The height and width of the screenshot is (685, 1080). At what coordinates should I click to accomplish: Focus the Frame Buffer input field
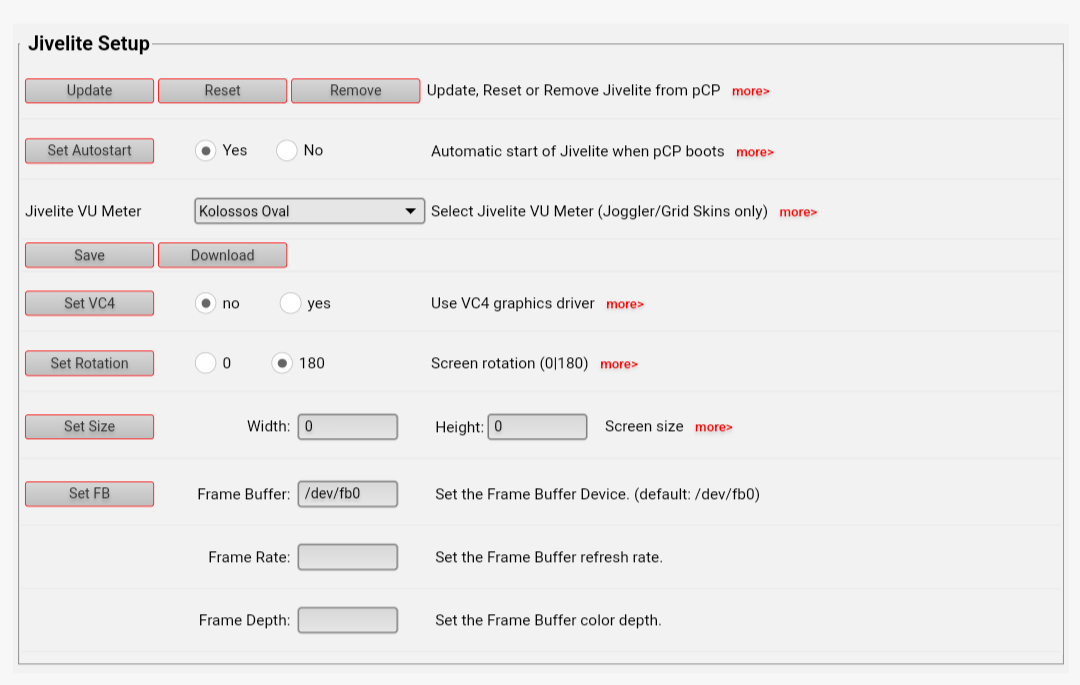[x=348, y=494]
